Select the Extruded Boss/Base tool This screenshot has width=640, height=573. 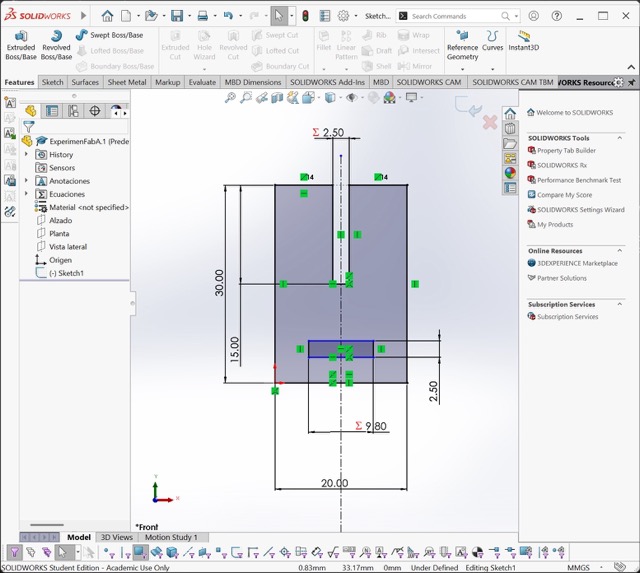[21, 46]
